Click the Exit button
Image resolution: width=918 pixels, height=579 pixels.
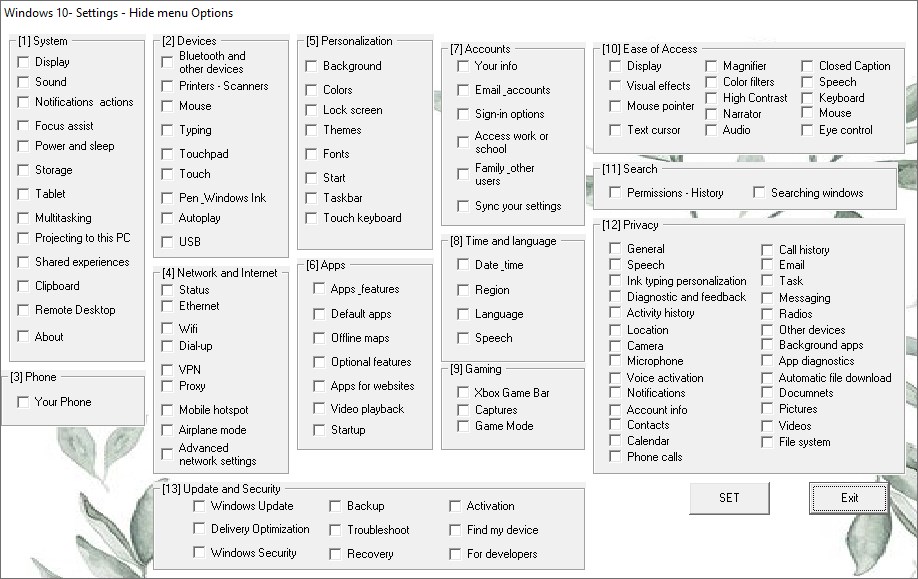[849, 498]
